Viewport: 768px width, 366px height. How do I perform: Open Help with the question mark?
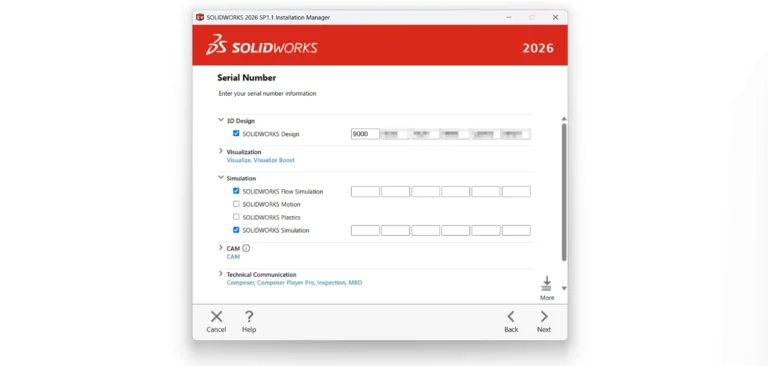(249, 317)
